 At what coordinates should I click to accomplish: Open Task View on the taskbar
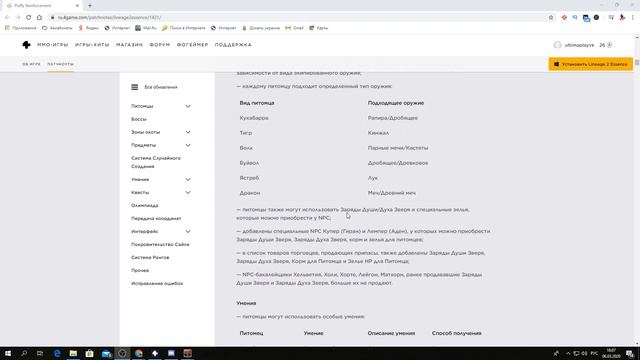(x=40, y=353)
